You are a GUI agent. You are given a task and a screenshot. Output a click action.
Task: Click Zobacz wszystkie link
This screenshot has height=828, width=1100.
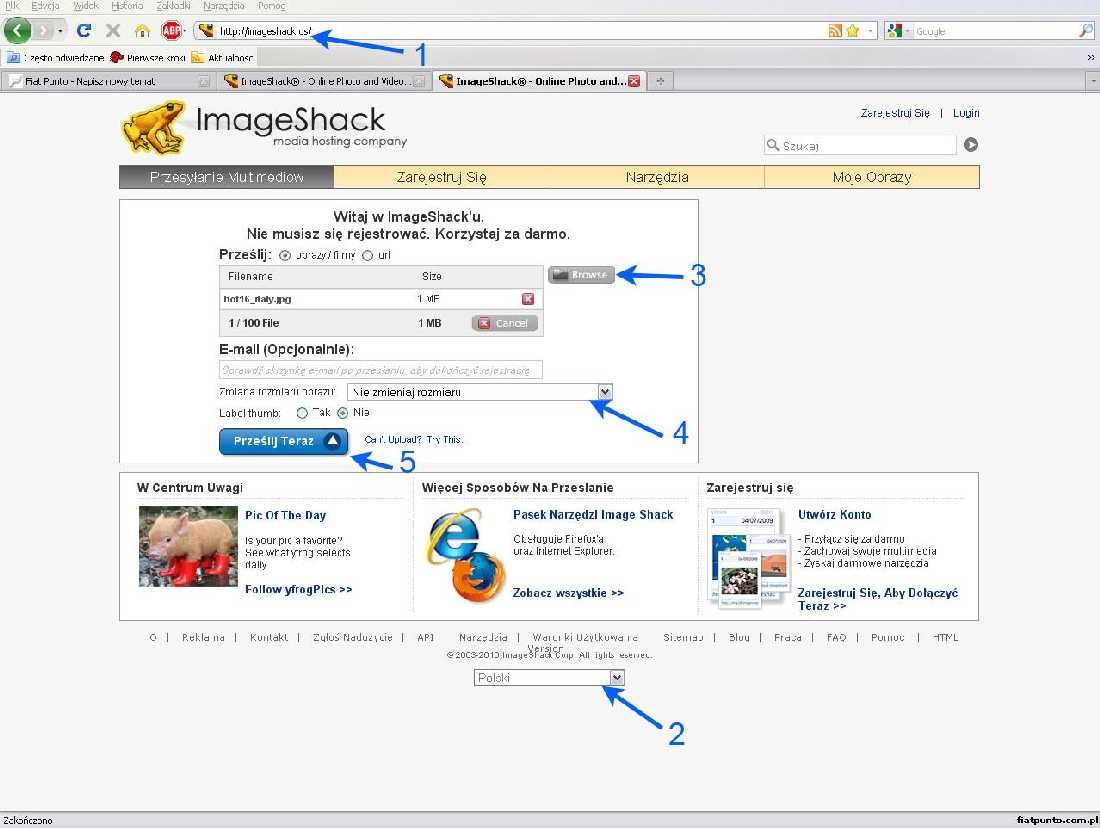click(x=568, y=593)
